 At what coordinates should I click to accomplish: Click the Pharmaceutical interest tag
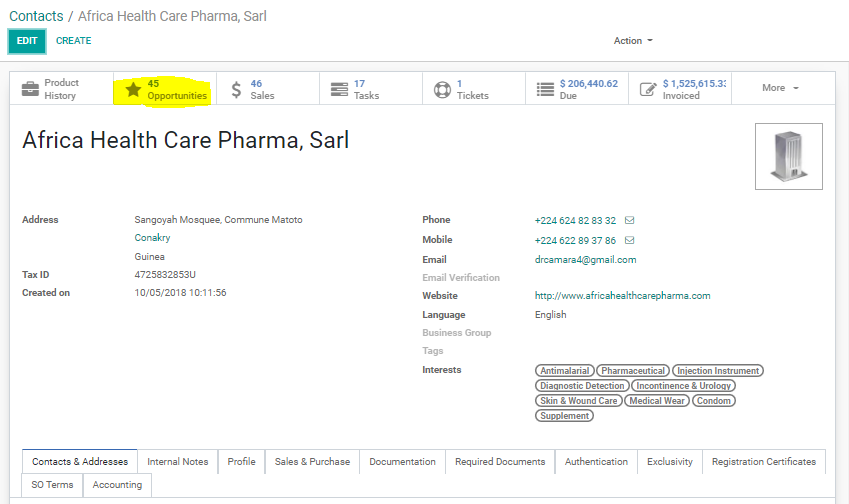[x=633, y=371]
